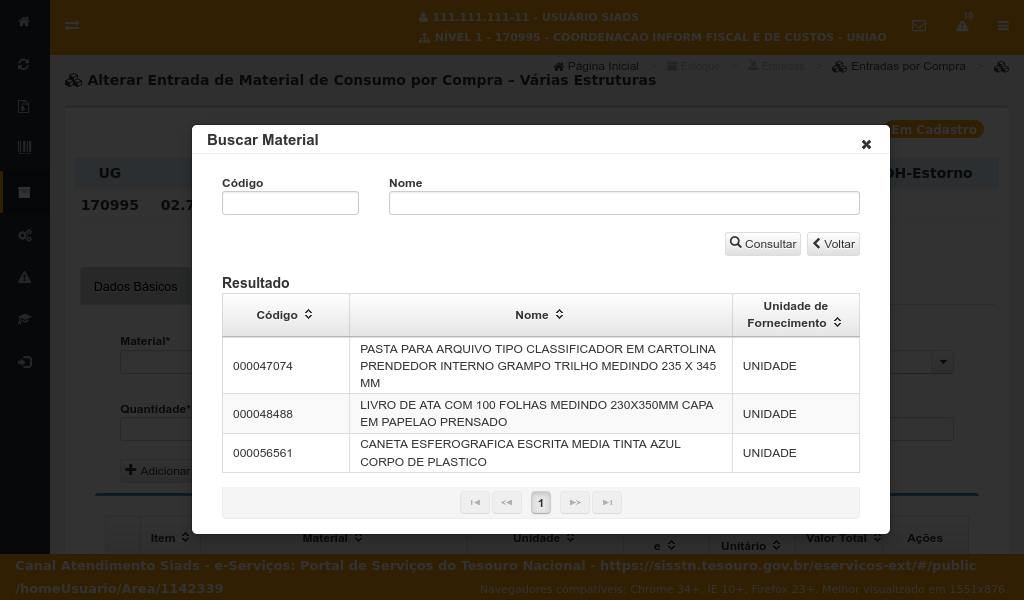The width and height of the screenshot is (1024, 600).
Task: Open alerts bell with badge 10
Action: pos(963,25)
